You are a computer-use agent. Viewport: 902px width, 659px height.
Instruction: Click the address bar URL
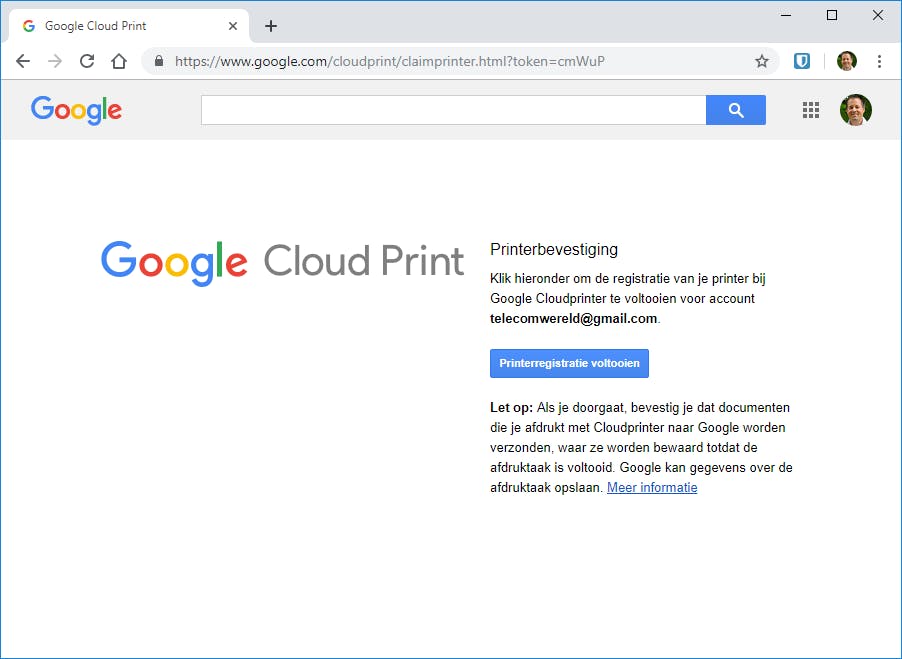(389, 61)
